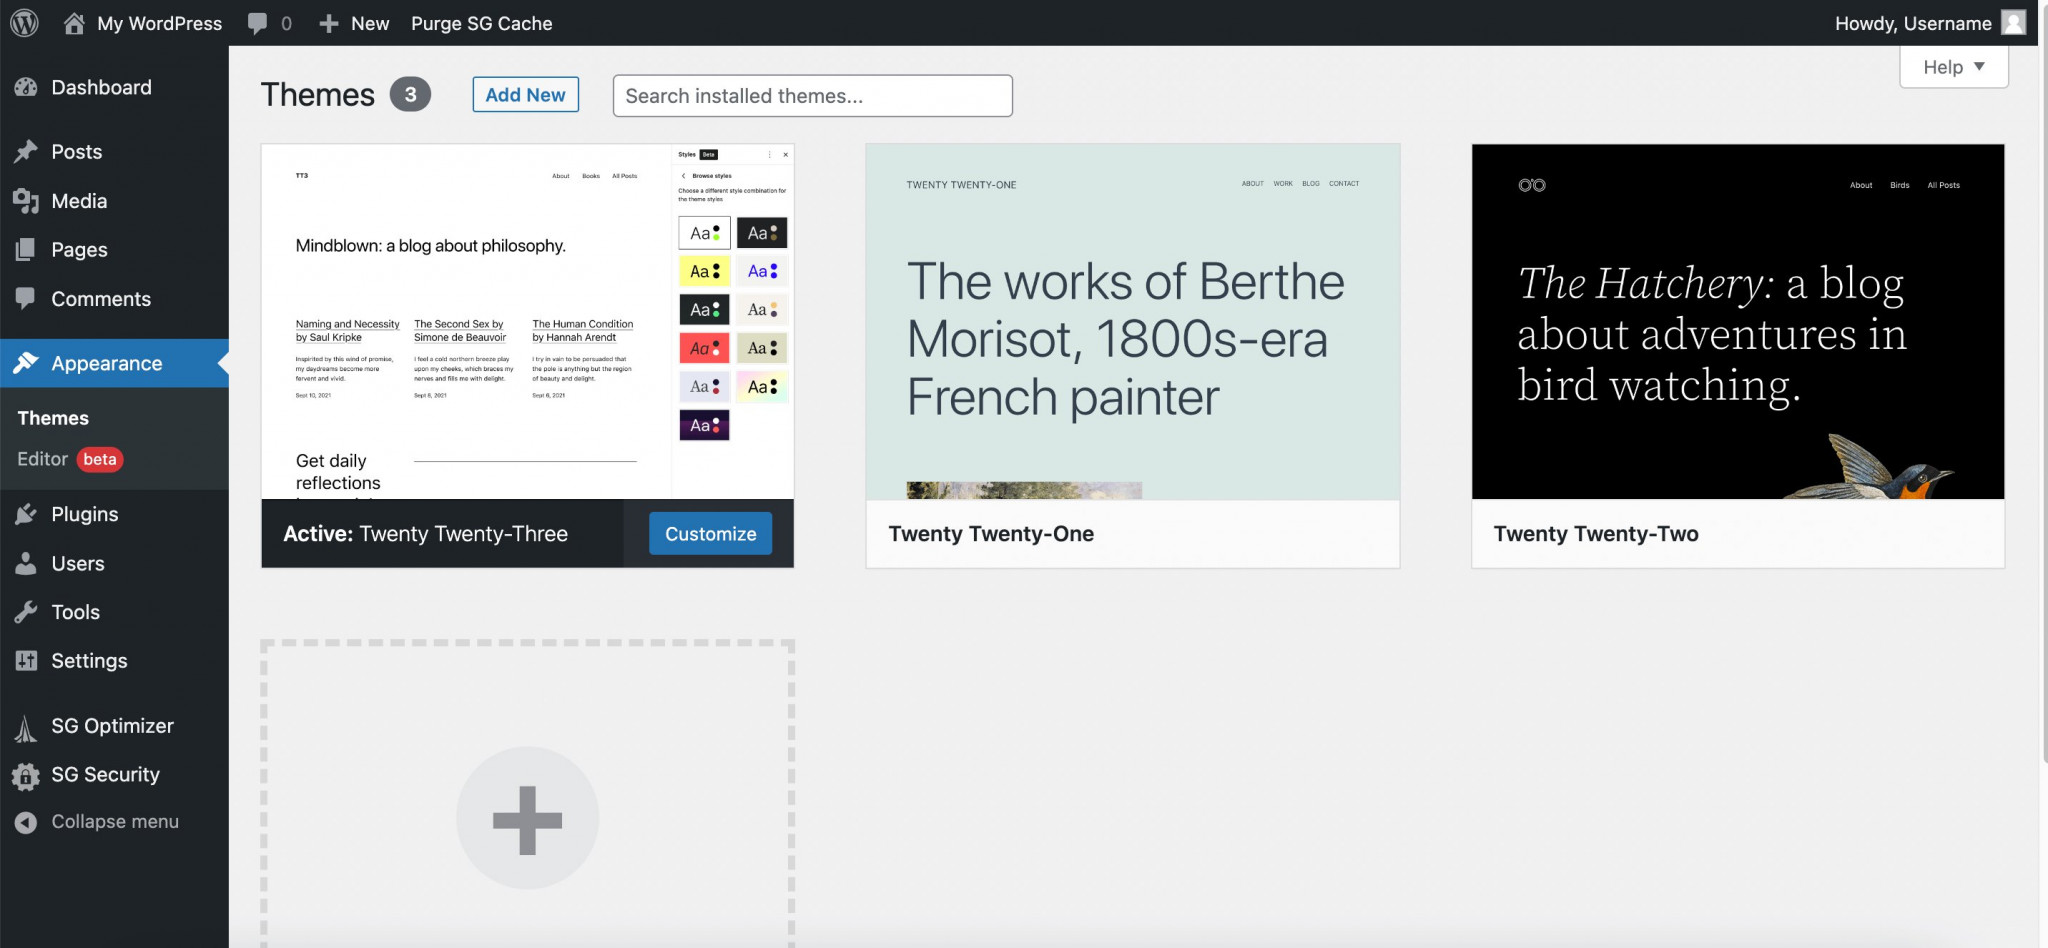Screen dimensions: 2048x948
Task: Select the Settings menu item
Action: (x=89, y=661)
